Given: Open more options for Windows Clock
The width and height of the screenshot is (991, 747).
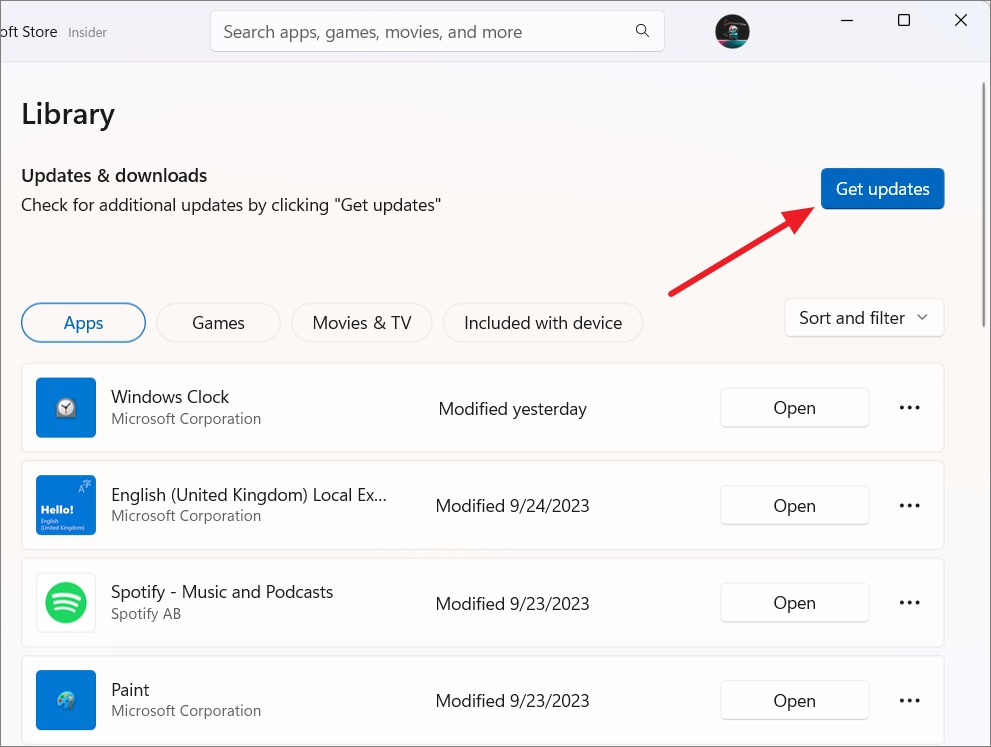Looking at the screenshot, I should tap(909, 408).
